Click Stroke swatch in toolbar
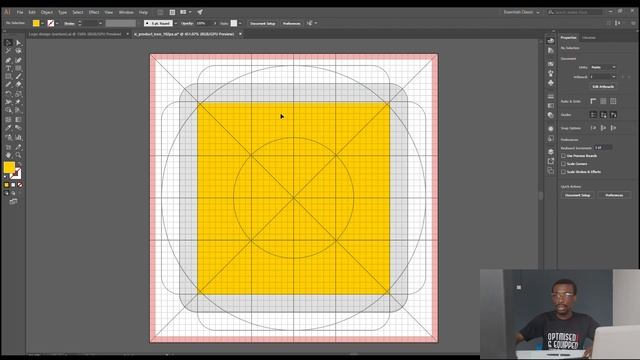The image size is (640, 360). click(16, 173)
